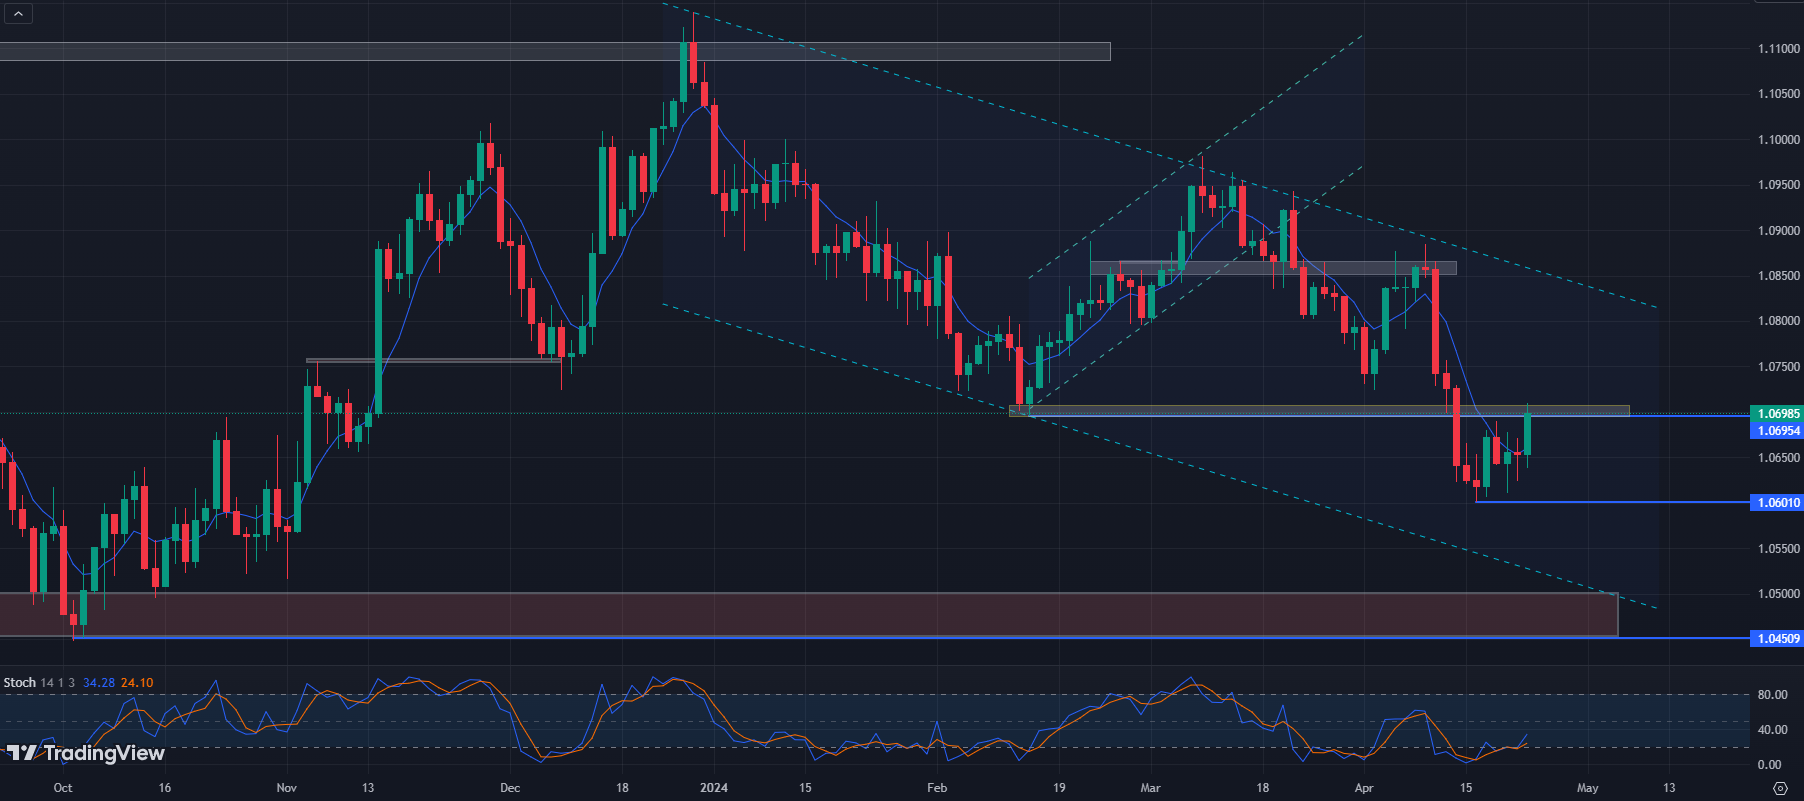Click the 1.08000 price scale label
Image resolution: width=1804 pixels, height=801 pixels.
point(1779,321)
